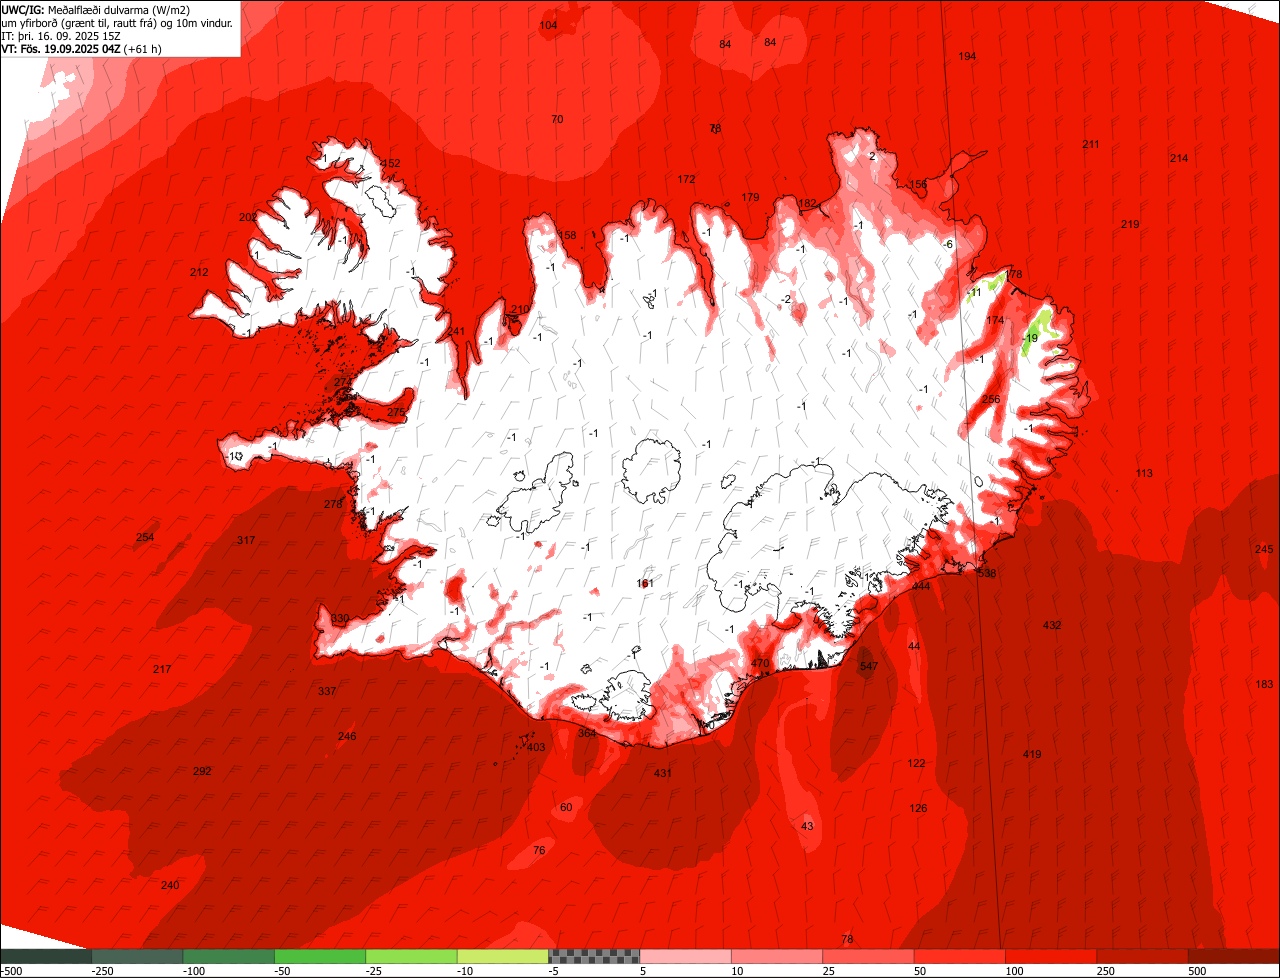The height and width of the screenshot is (978, 1280).
Task: Click the checkered legend swatch between -5 and 5
Action: tap(594, 956)
